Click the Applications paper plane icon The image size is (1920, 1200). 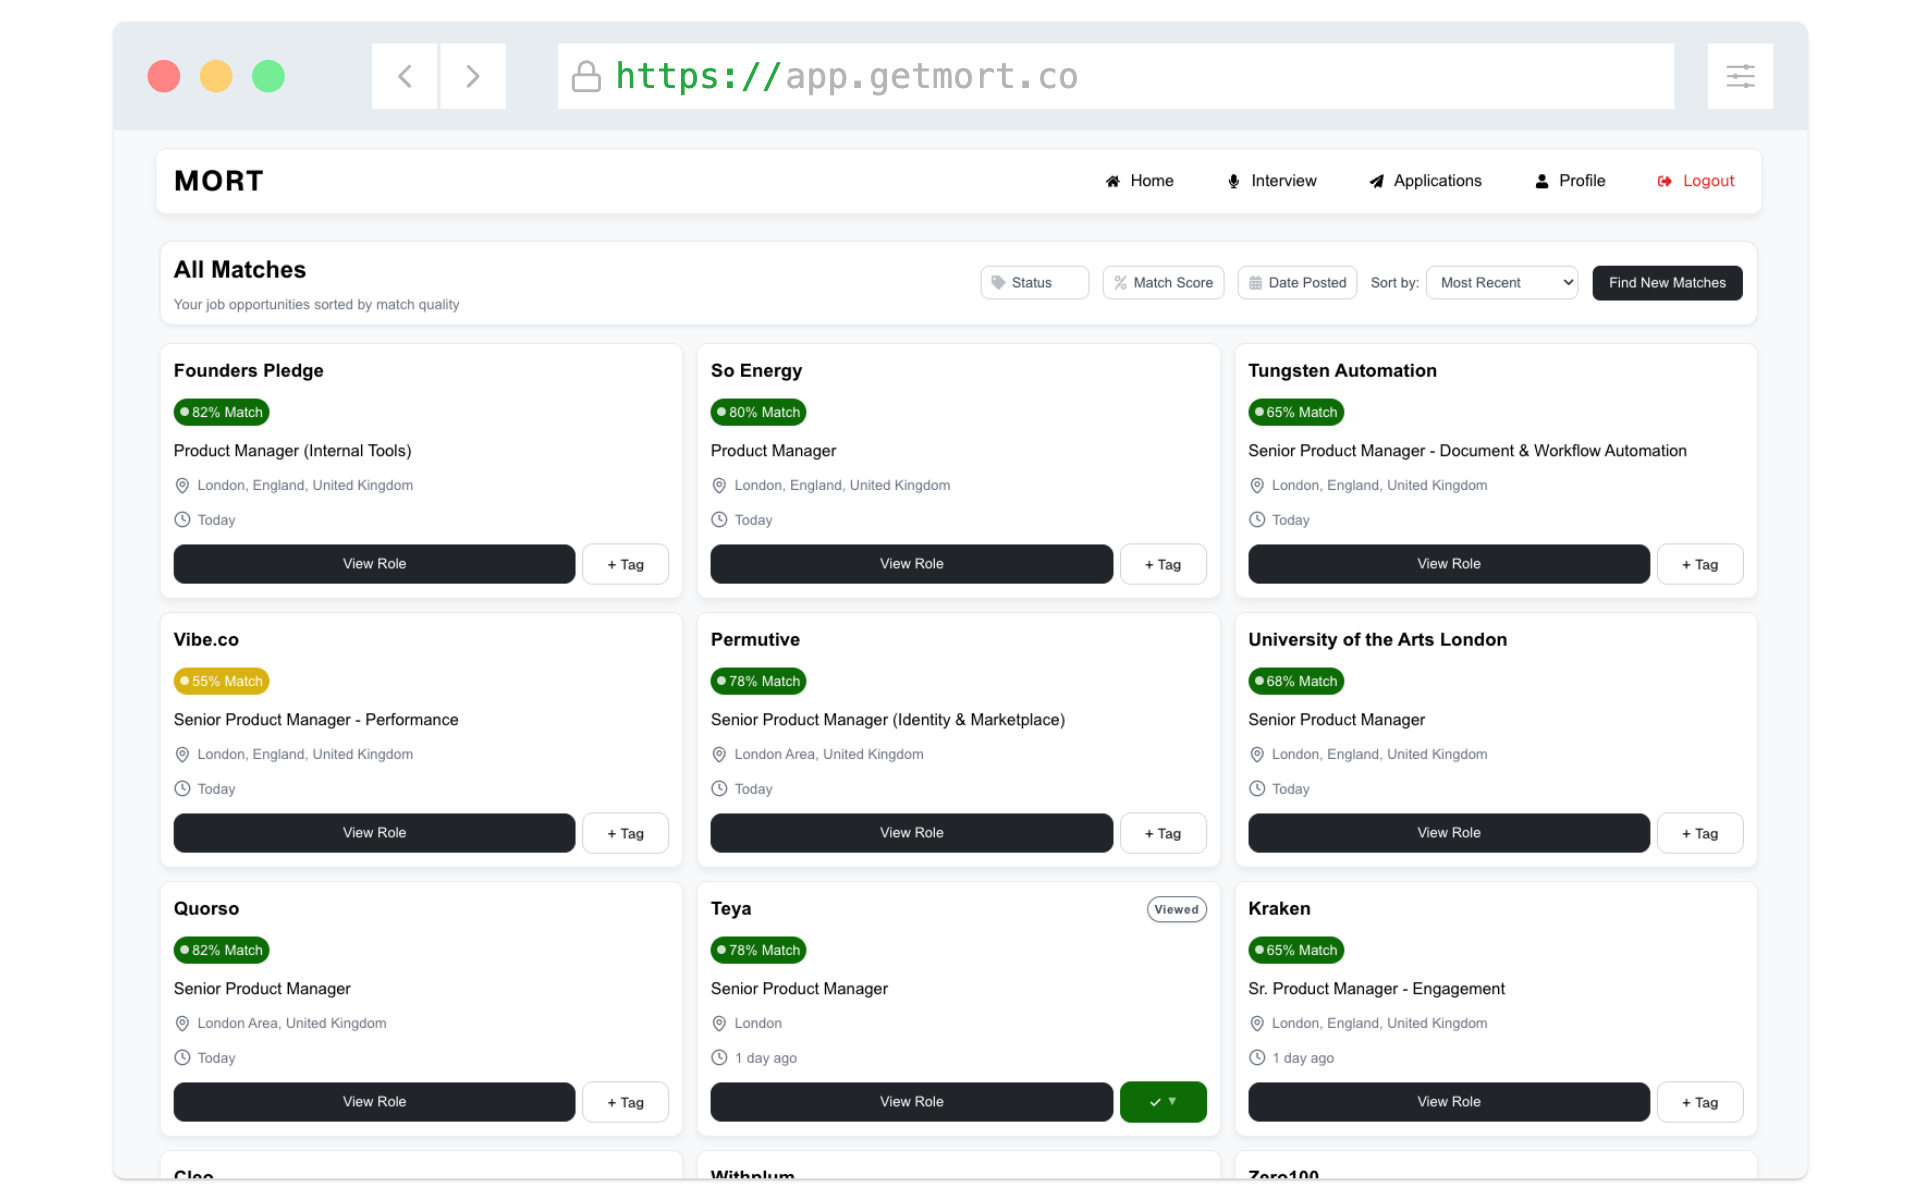click(1376, 181)
